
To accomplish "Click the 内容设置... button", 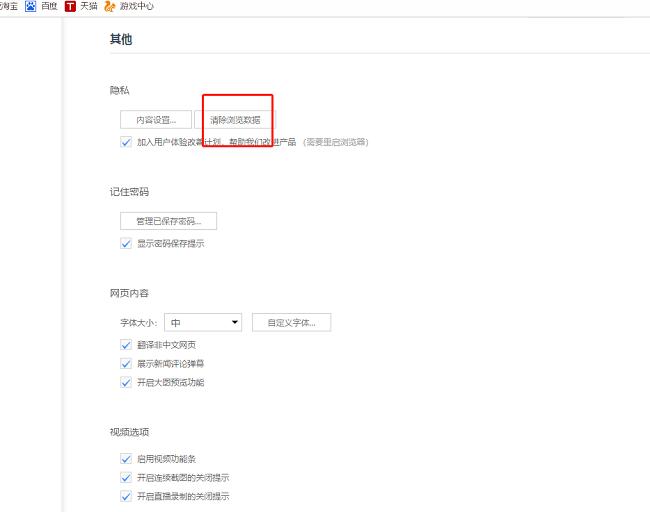I will point(156,120).
